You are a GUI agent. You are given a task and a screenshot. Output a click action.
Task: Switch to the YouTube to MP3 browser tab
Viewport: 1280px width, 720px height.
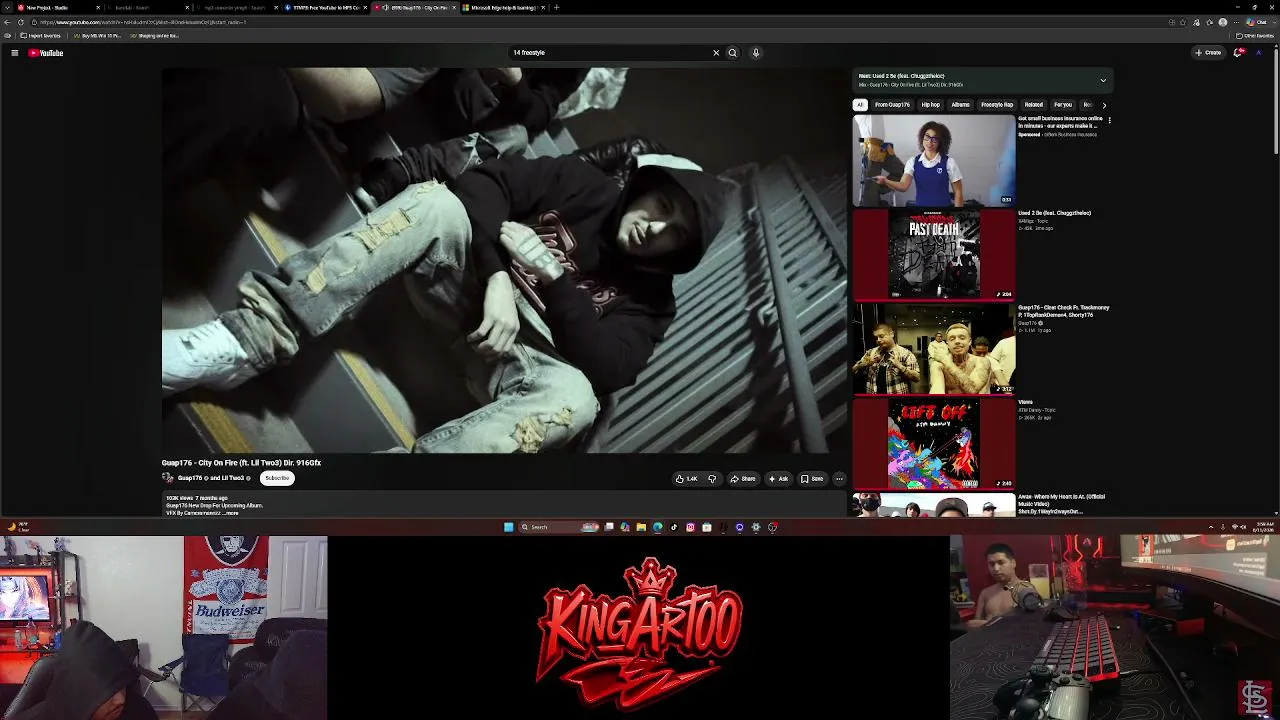325,7
